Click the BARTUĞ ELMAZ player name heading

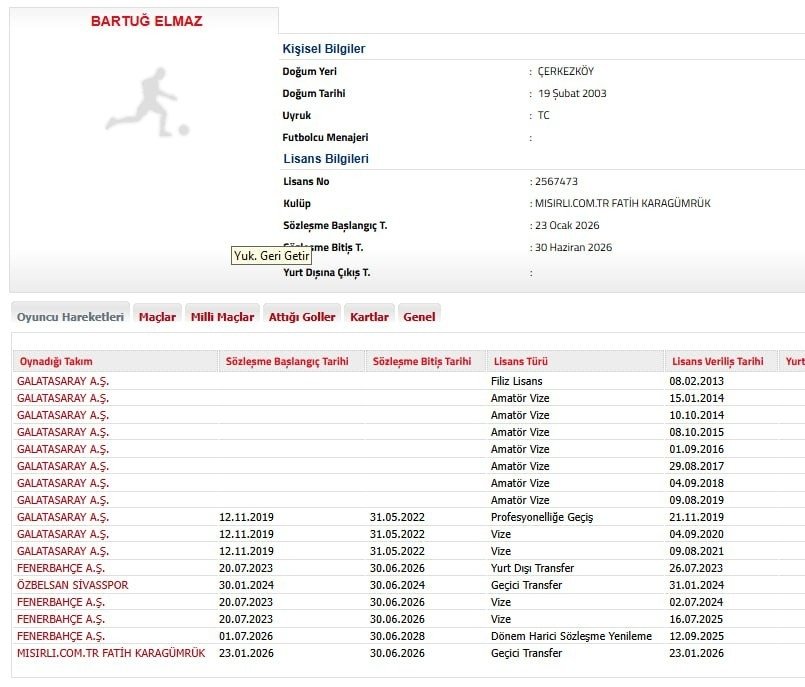pyautogui.click(x=146, y=21)
